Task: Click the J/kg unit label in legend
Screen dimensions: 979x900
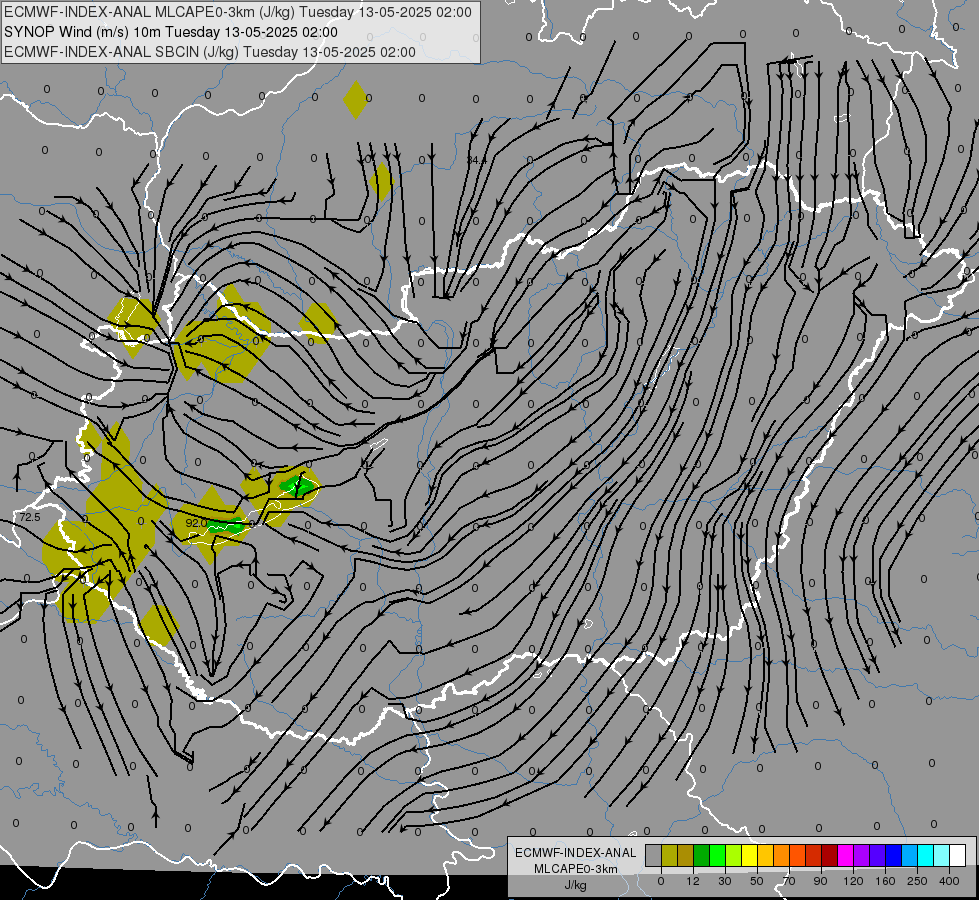Action: (576, 885)
